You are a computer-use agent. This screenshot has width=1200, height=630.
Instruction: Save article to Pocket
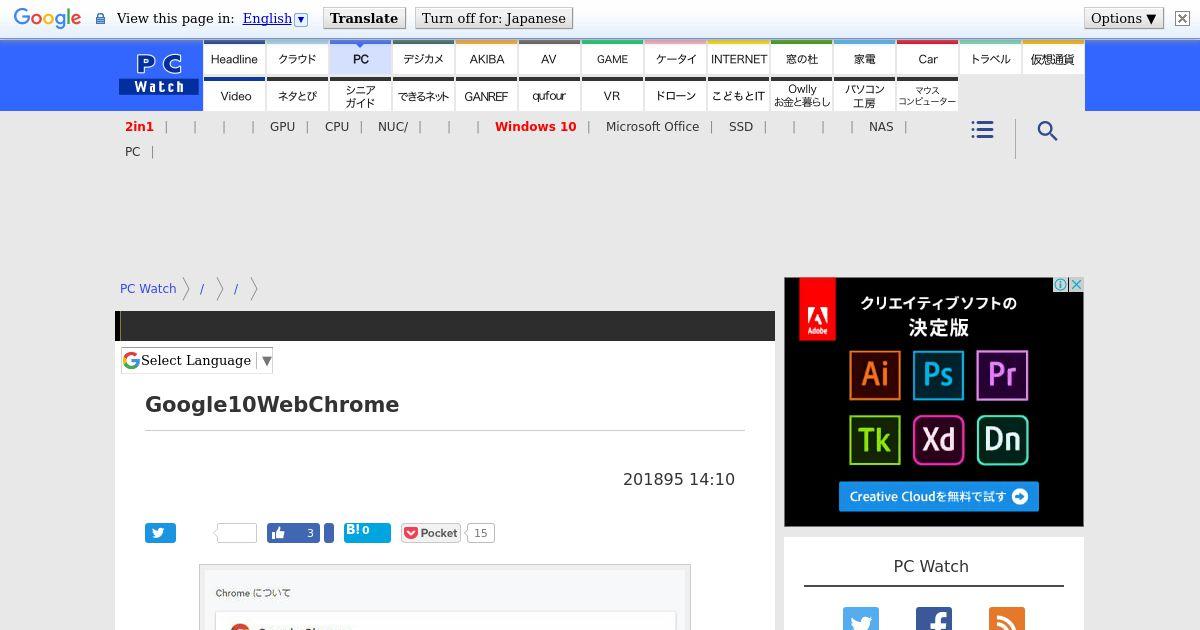tap(431, 533)
